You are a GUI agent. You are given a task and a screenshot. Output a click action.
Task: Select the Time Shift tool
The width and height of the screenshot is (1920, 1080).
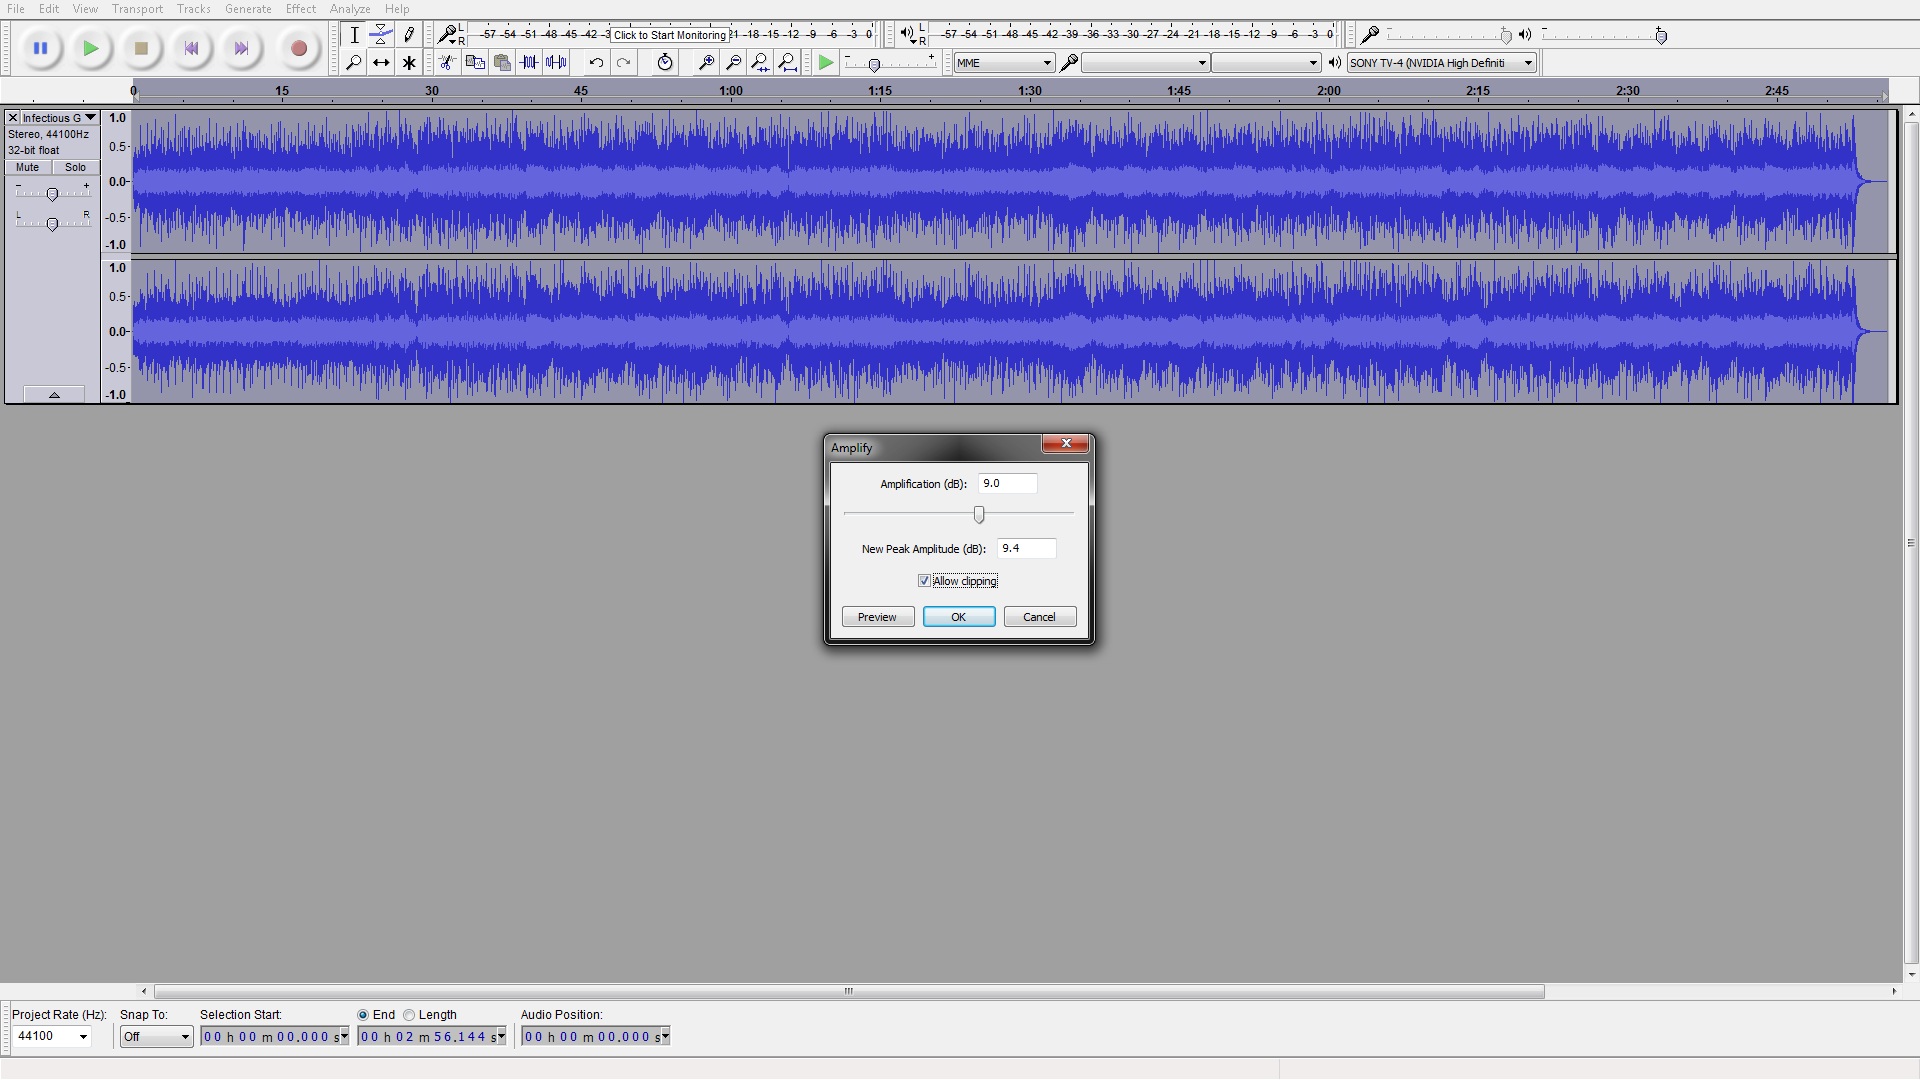point(381,63)
